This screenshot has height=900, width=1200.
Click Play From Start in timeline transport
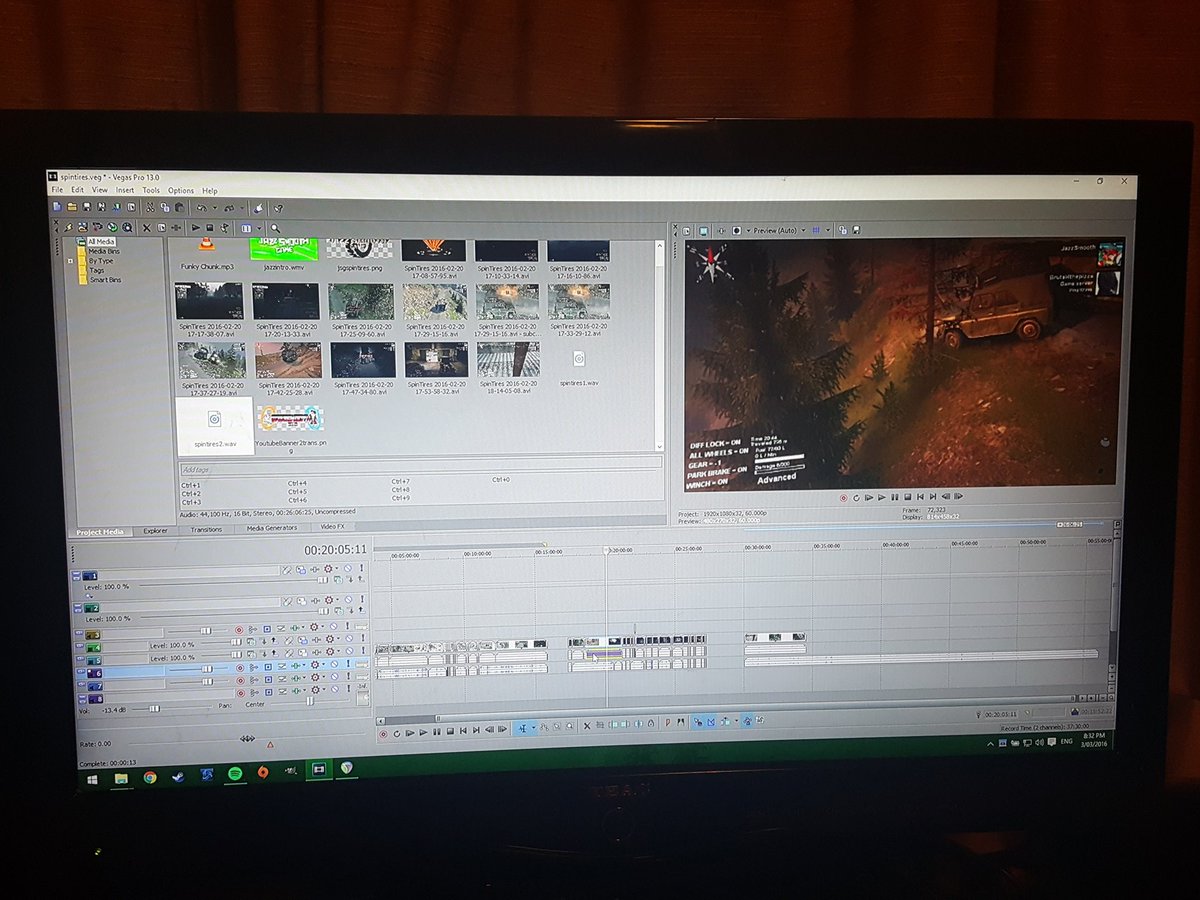click(x=410, y=733)
